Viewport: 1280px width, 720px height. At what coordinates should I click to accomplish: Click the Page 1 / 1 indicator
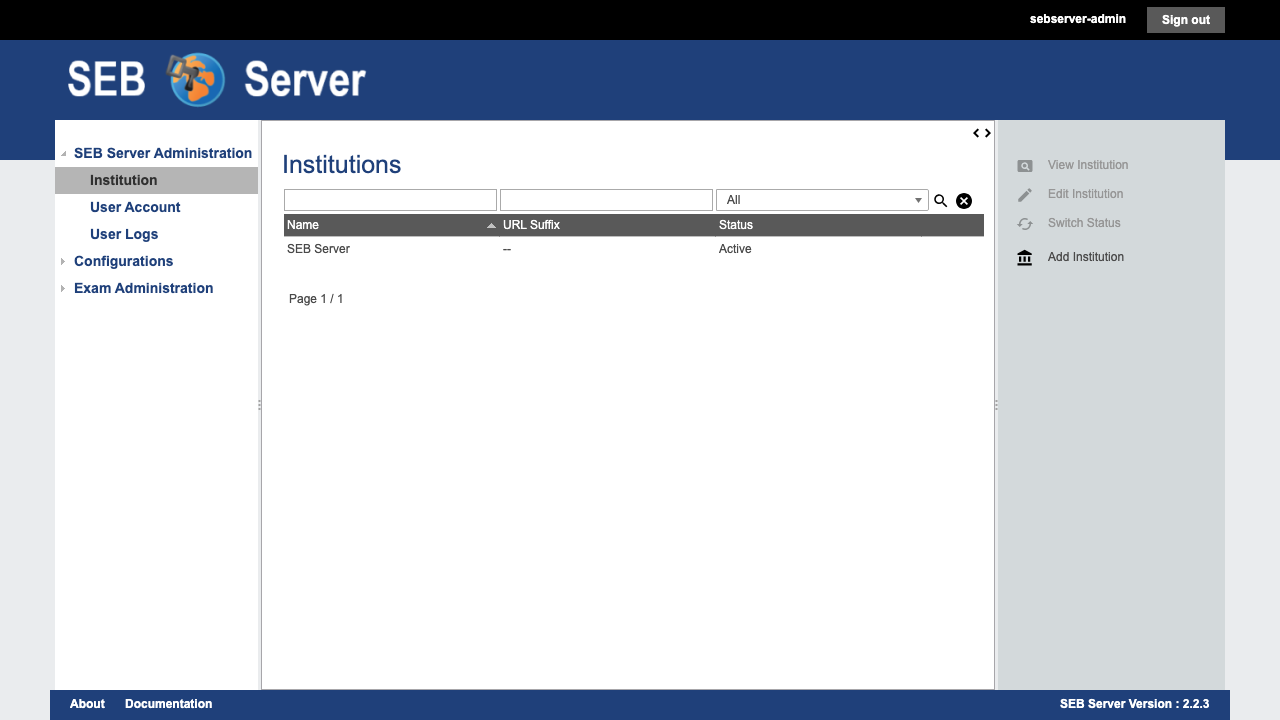(316, 299)
